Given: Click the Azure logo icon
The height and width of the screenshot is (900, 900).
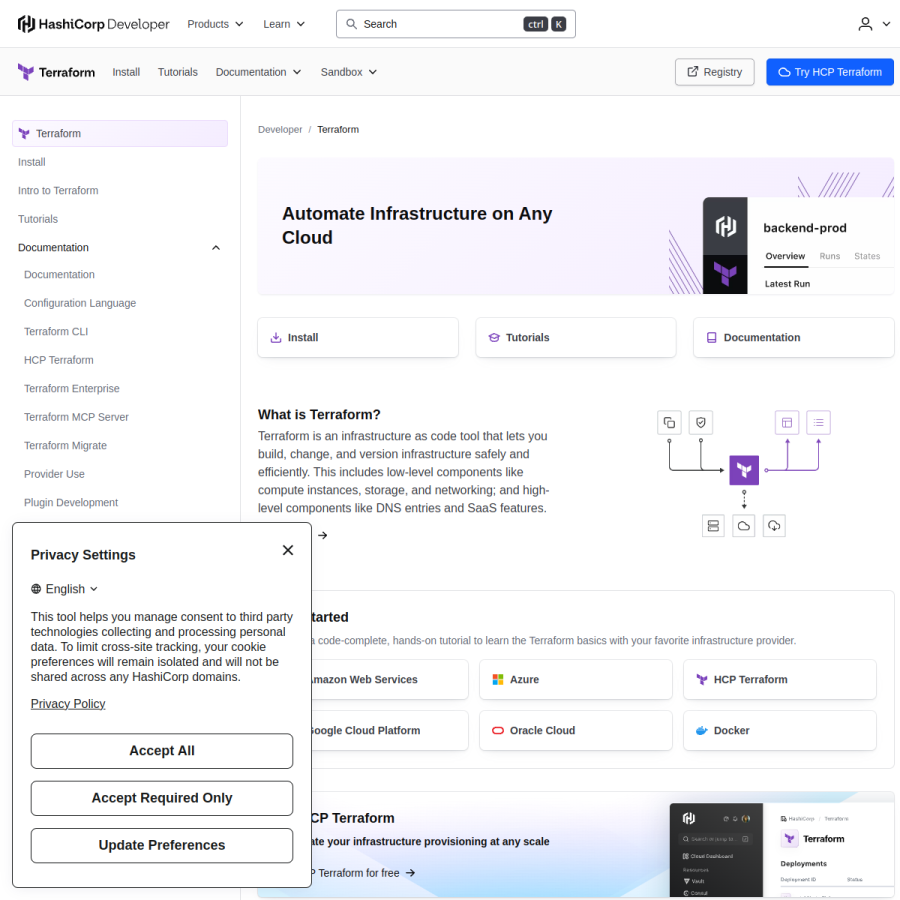Looking at the screenshot, I should [498, 680].
